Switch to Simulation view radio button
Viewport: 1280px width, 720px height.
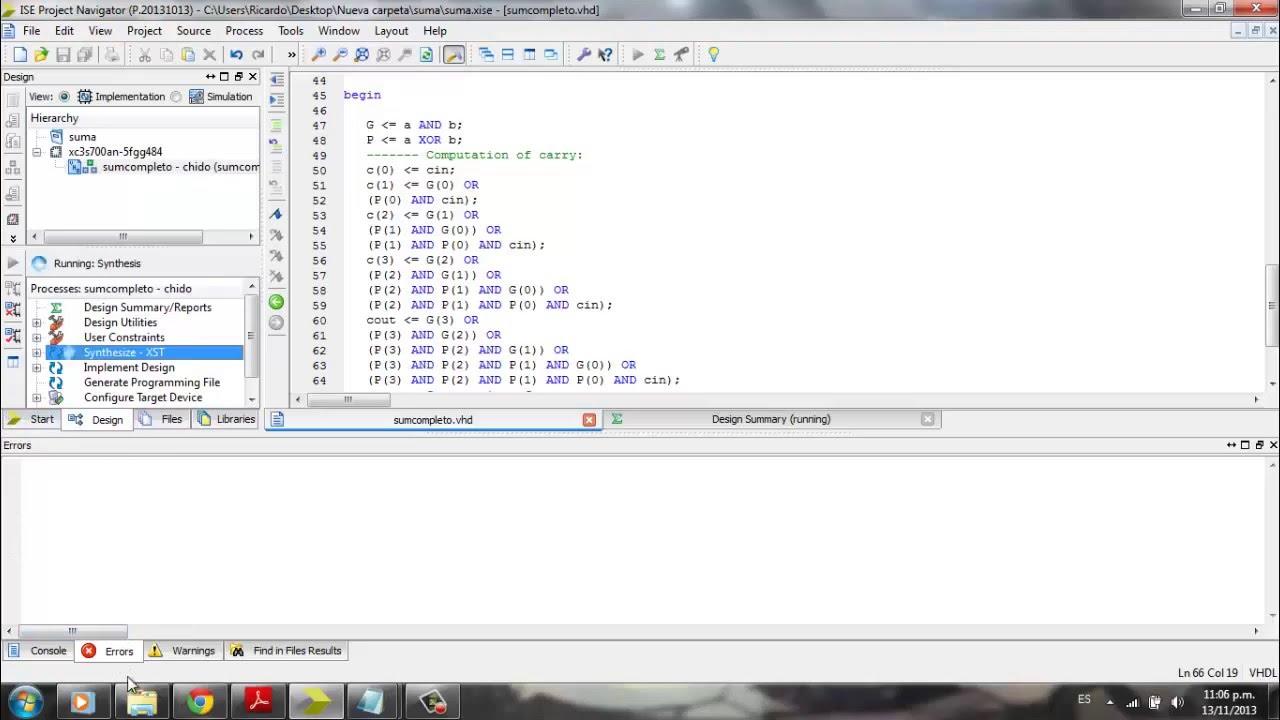coord(175,96)
